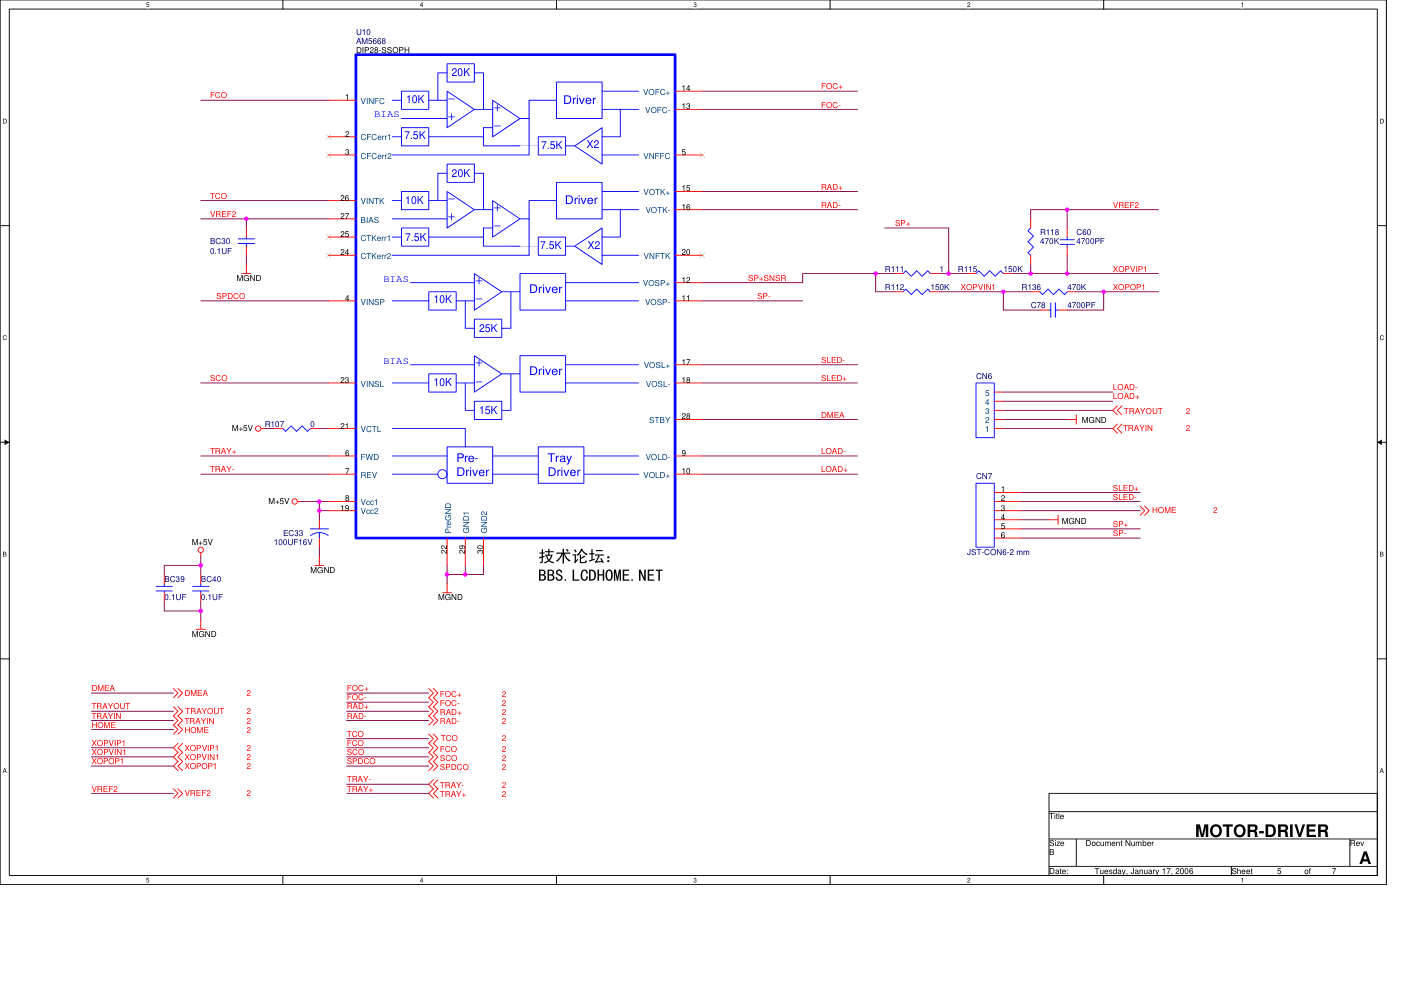Screen dimensions: 1404x992
Task: Select capacitor C78 4700PF
Action: coord(1053,309)
